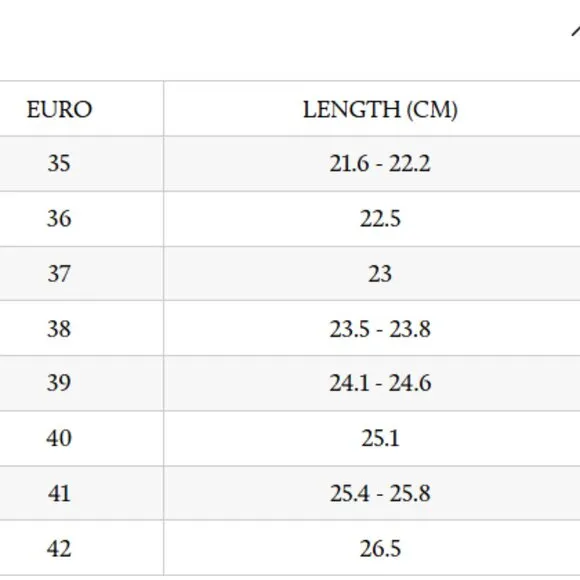Screen dimensions: 580x580
Task: Click the blank area above the size table
Action: (x=281, y=40)
